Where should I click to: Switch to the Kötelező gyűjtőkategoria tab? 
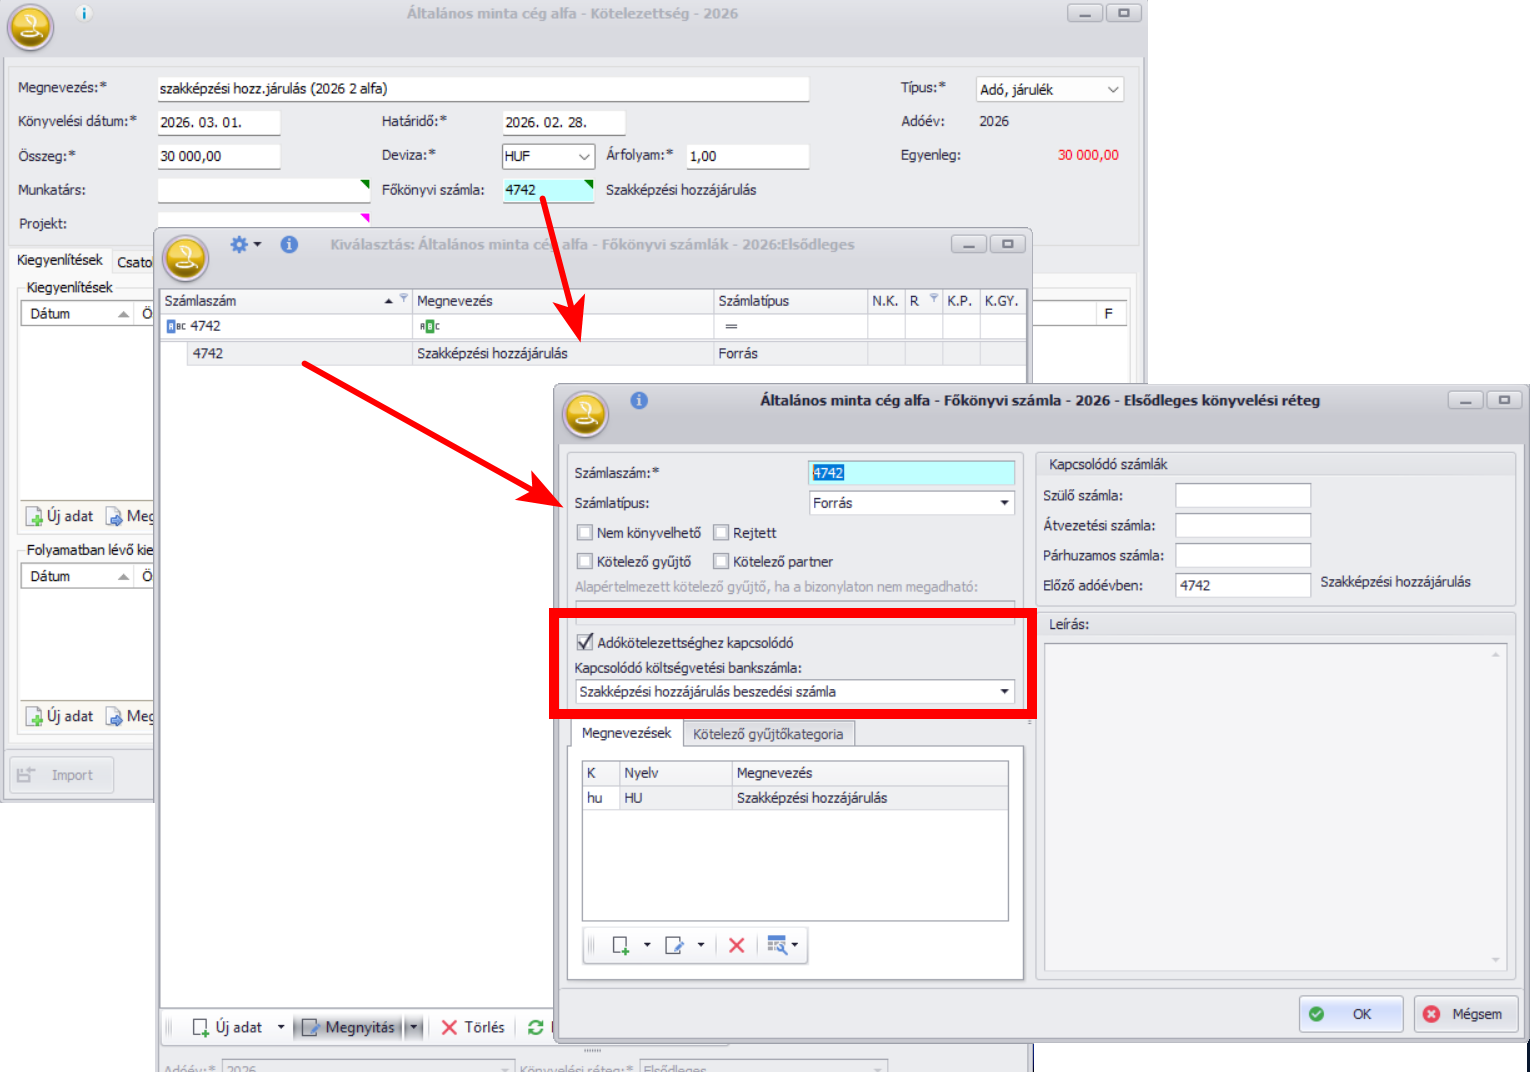(x=767, y=734)
